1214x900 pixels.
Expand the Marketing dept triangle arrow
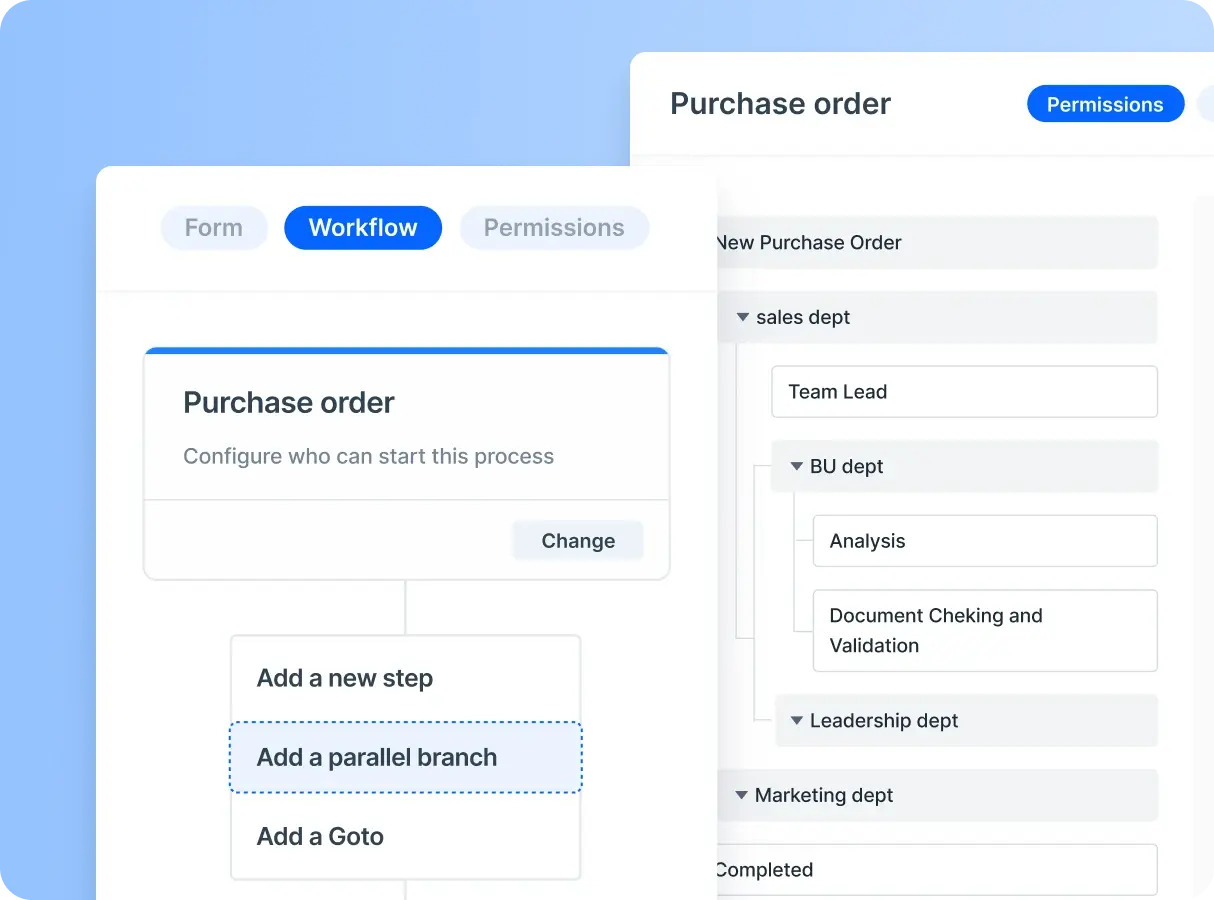coord(742,795)
